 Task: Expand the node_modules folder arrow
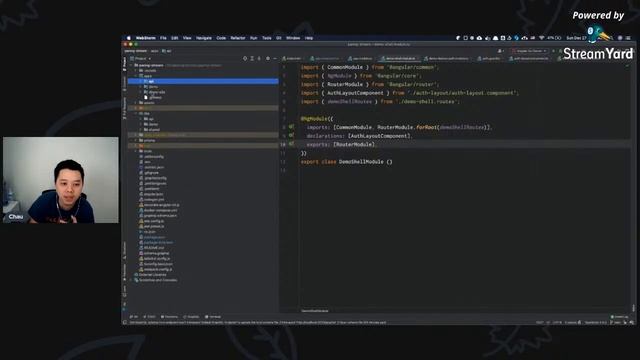[x=136, y=135]
